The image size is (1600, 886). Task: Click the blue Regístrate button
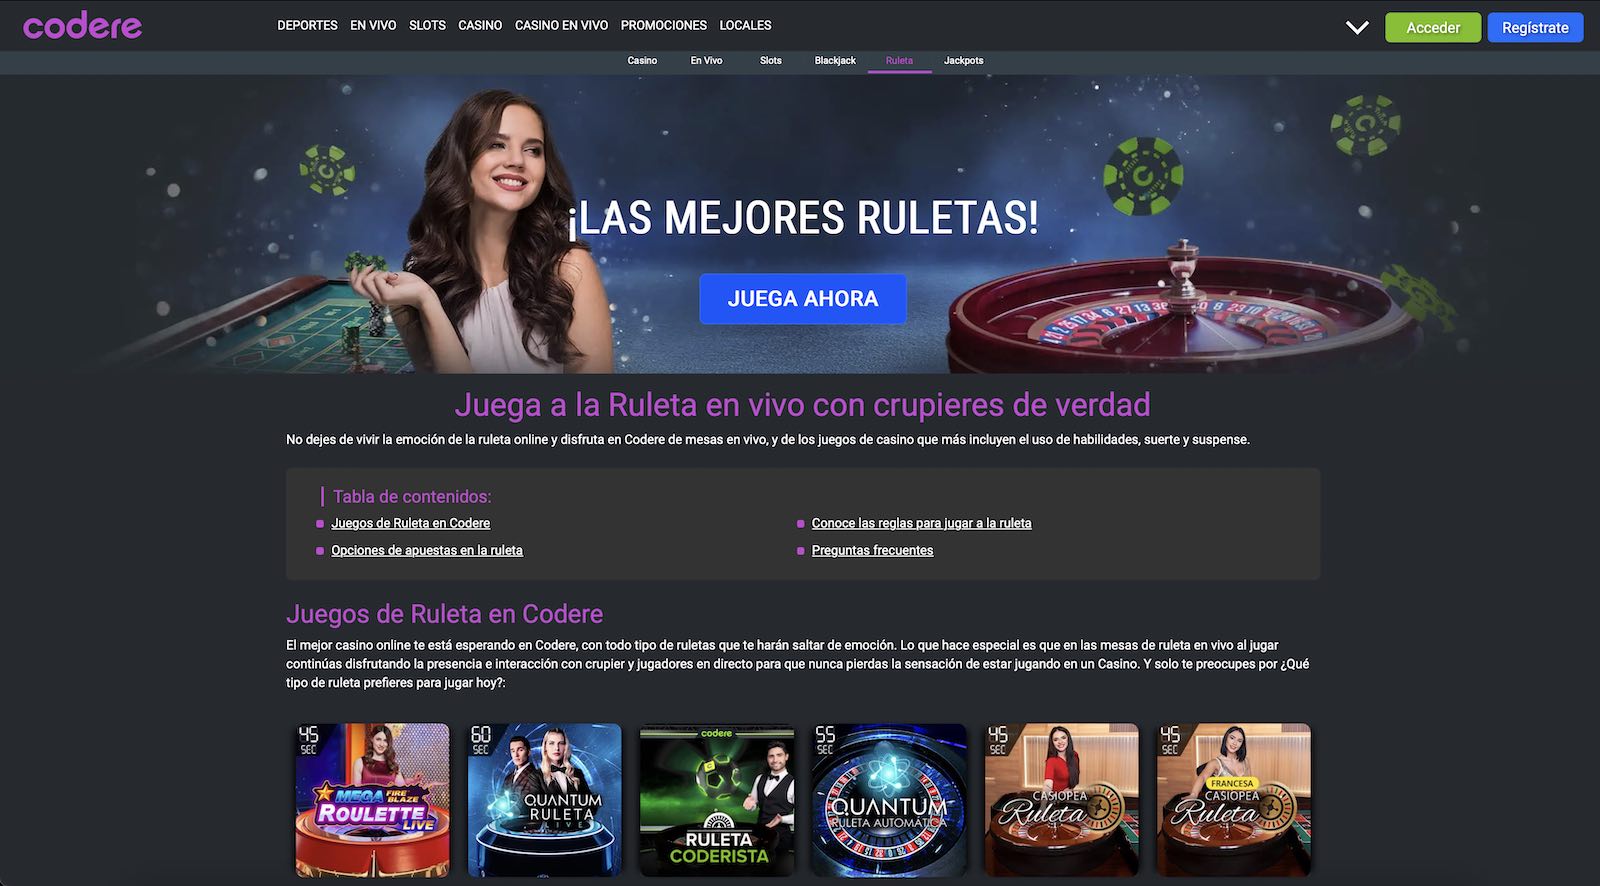[1535, 28]
